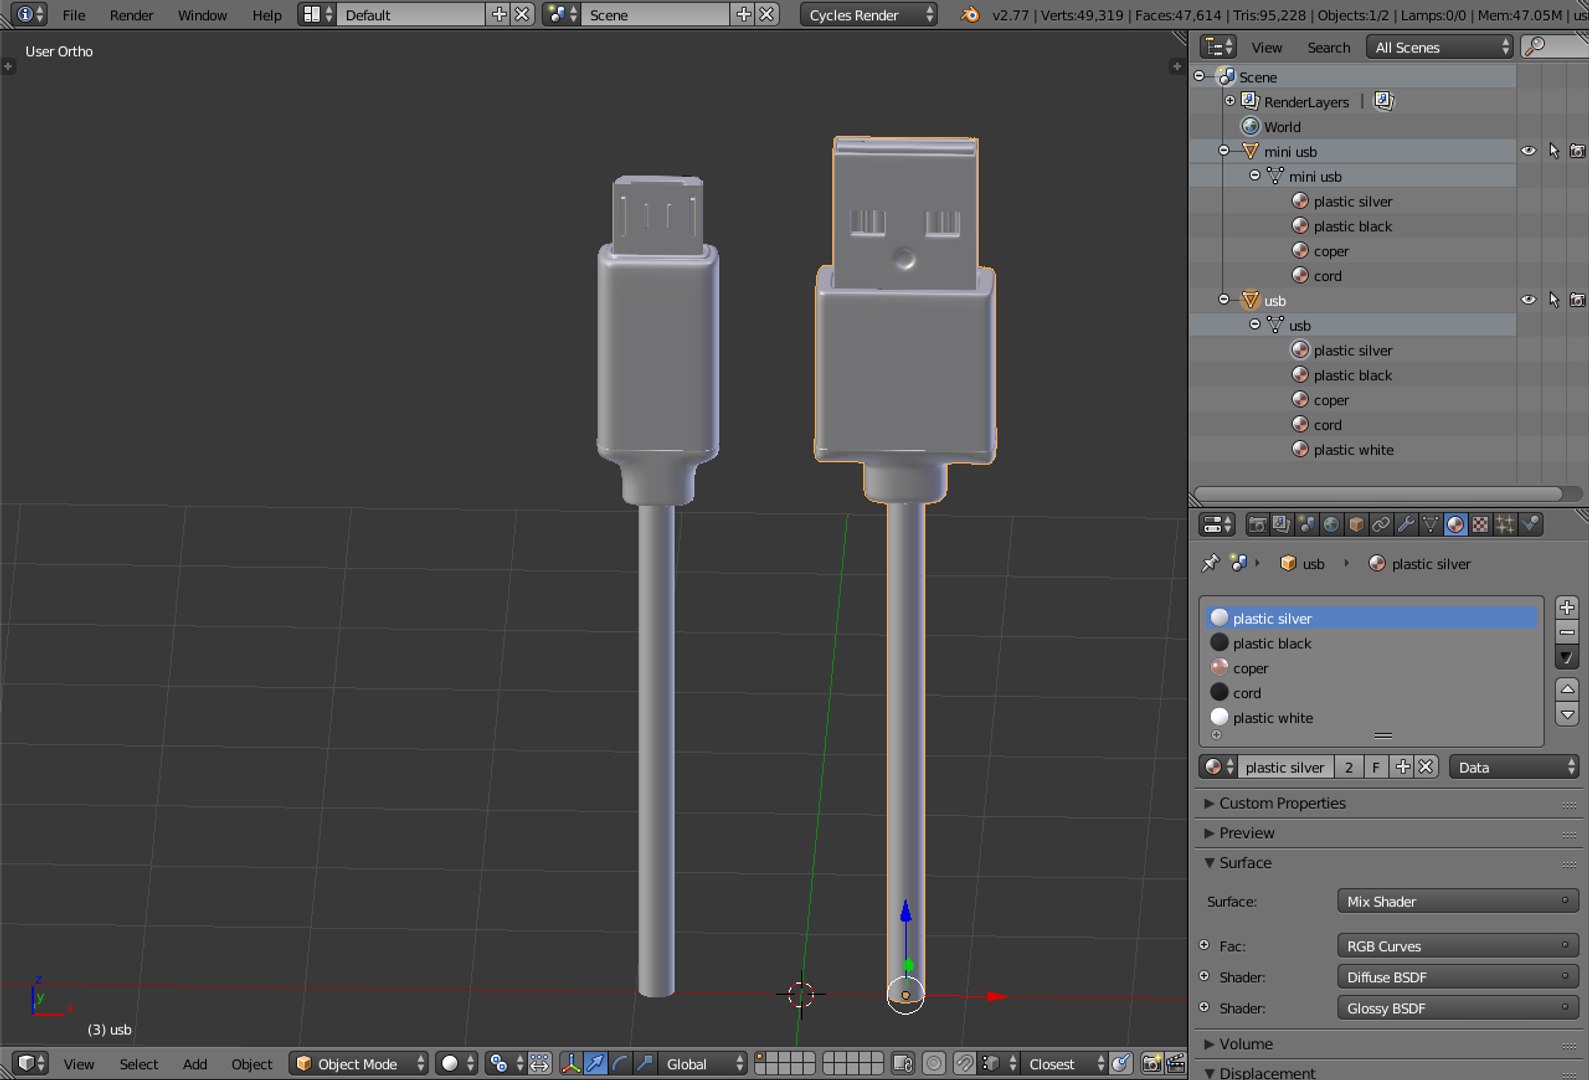
Task: Click the plastic silver material name field
Action: click(1284, 767)
